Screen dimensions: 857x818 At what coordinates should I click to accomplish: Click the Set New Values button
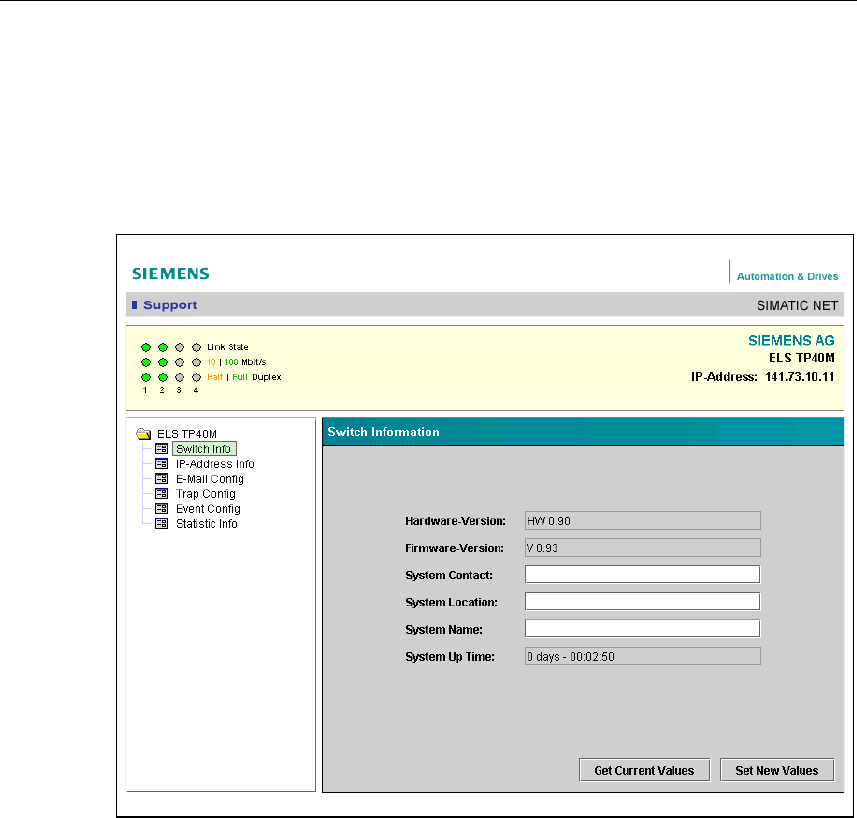[x=777, y=770]
